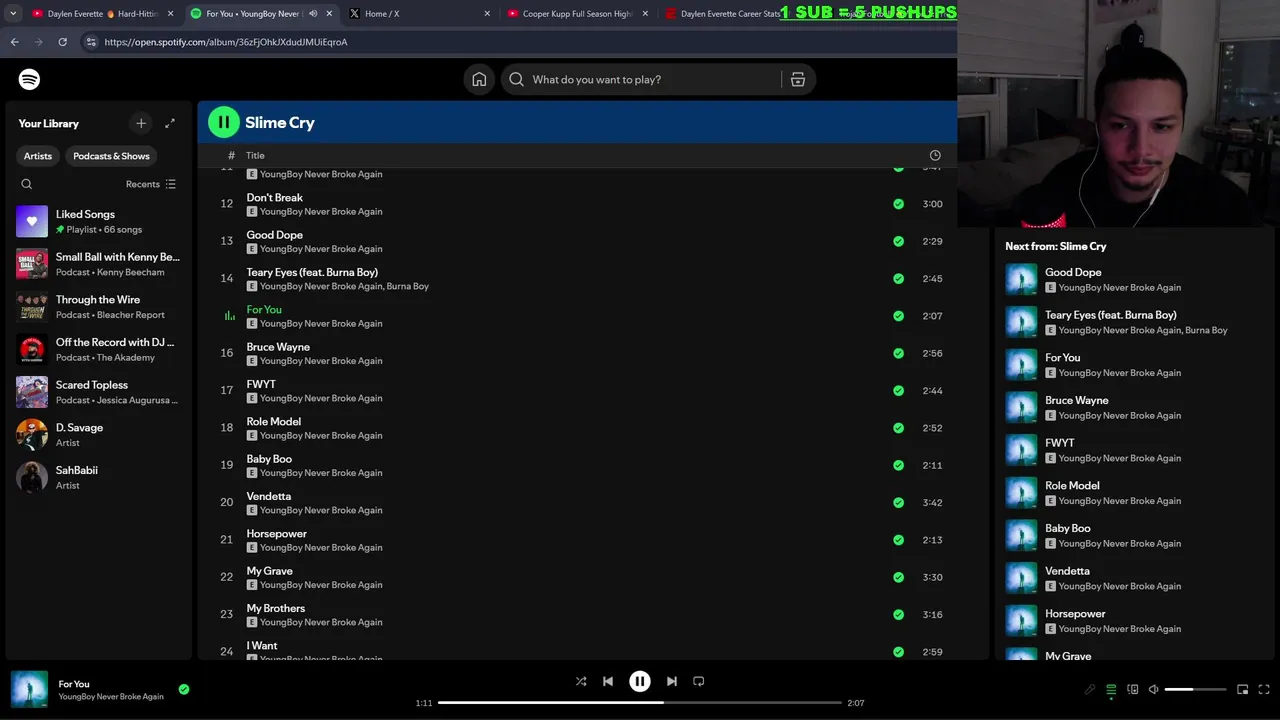The image size is (1280, 720).
Task: Toggle shuffle in player bar
Action: click(x=581, y=681)
